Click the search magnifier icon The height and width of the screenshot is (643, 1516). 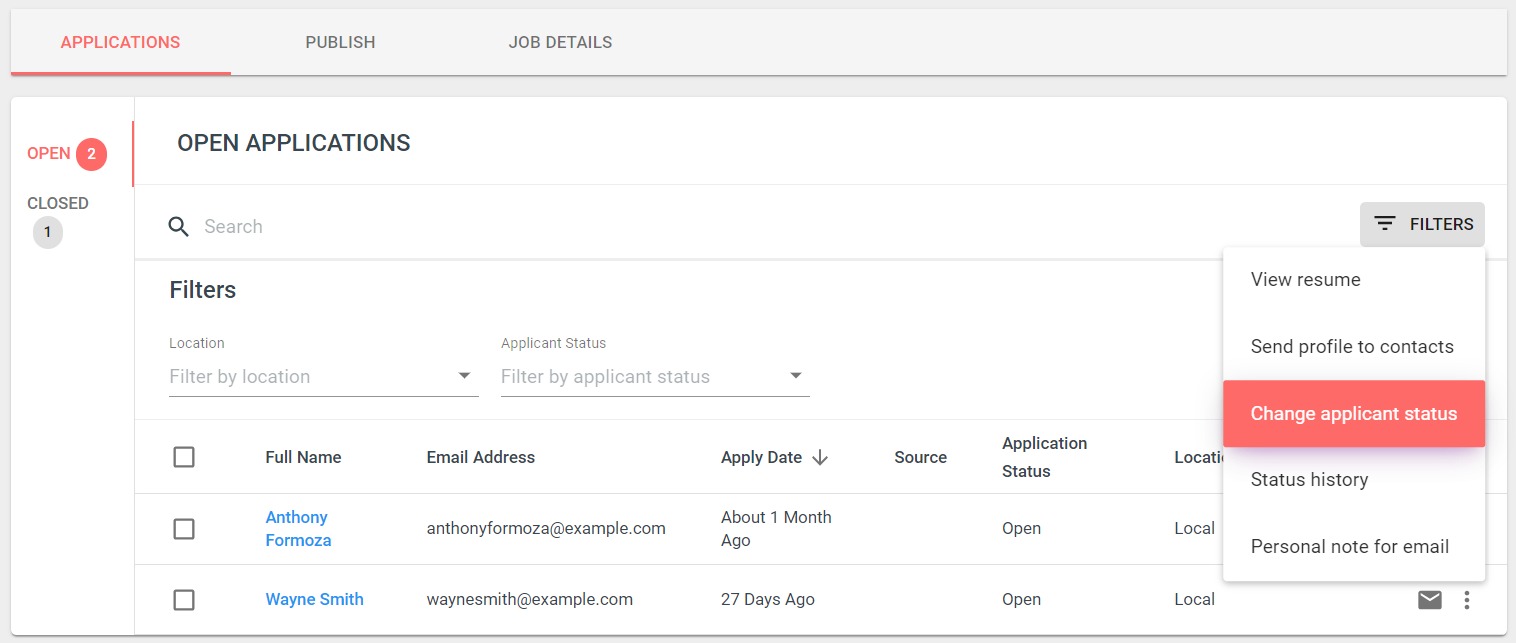[x=179, y=226]
